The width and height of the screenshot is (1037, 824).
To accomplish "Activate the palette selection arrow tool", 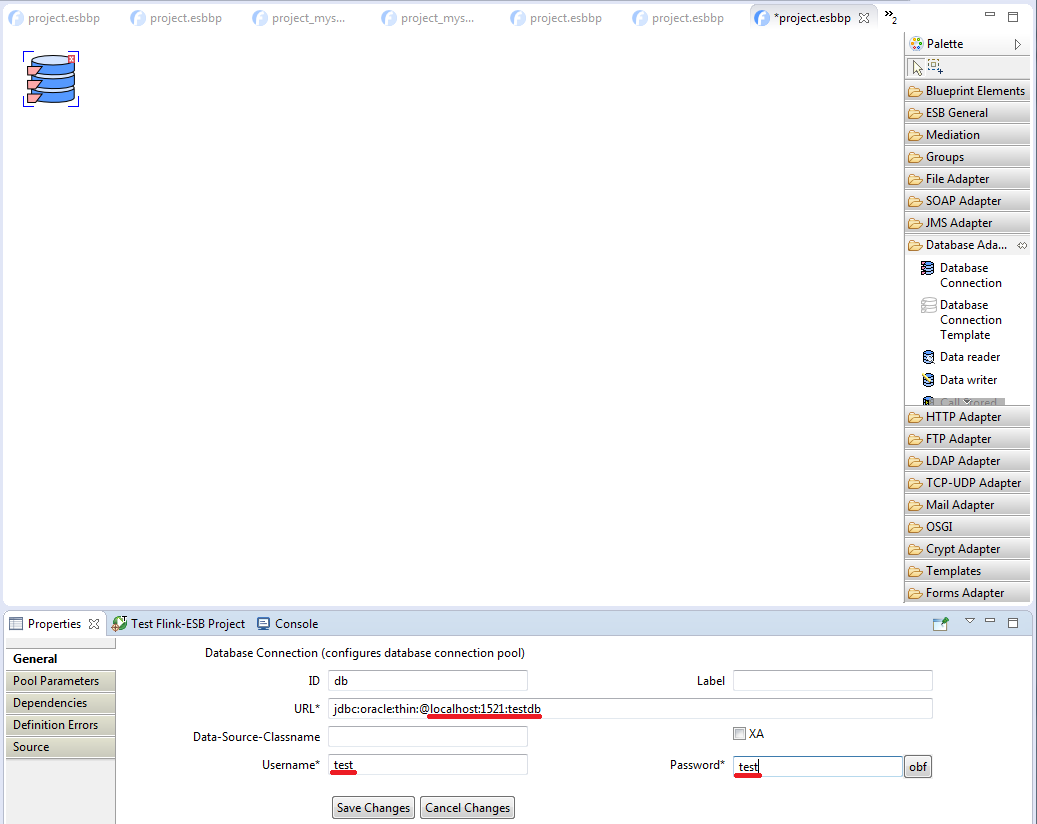I will [917, 67].
